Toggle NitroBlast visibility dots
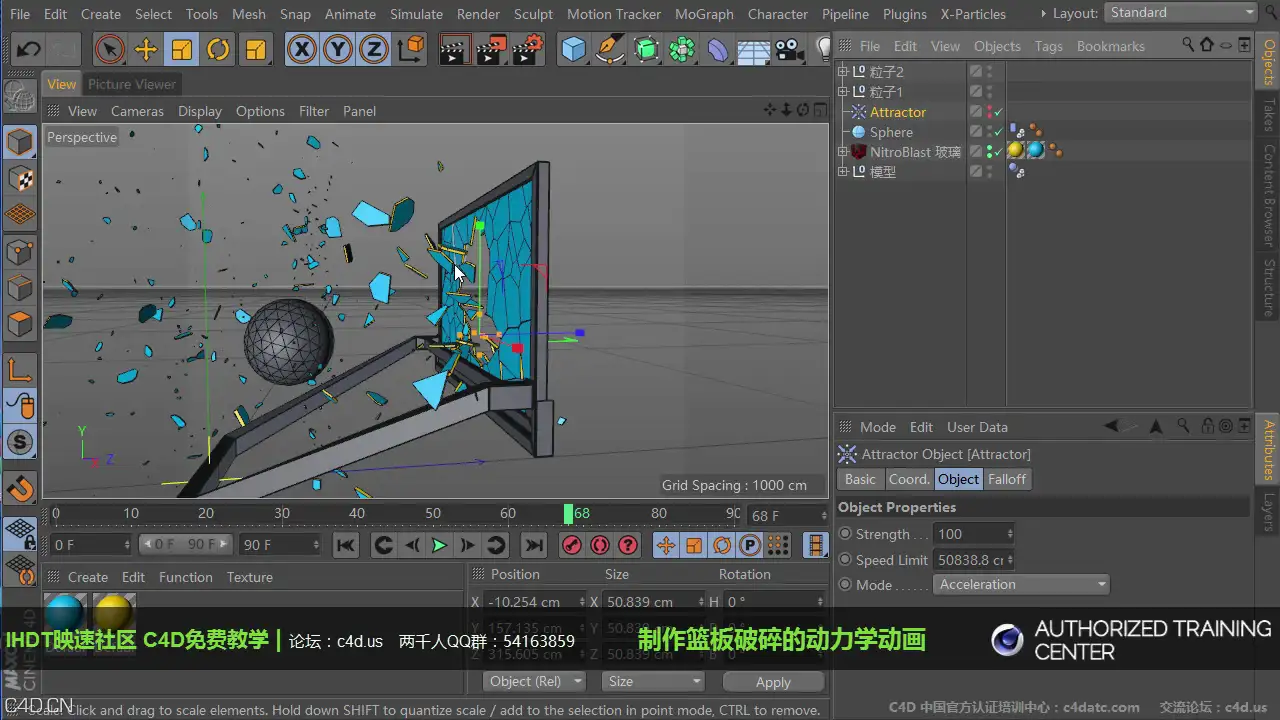The image size is (1280, 720). tap(989, 152)
